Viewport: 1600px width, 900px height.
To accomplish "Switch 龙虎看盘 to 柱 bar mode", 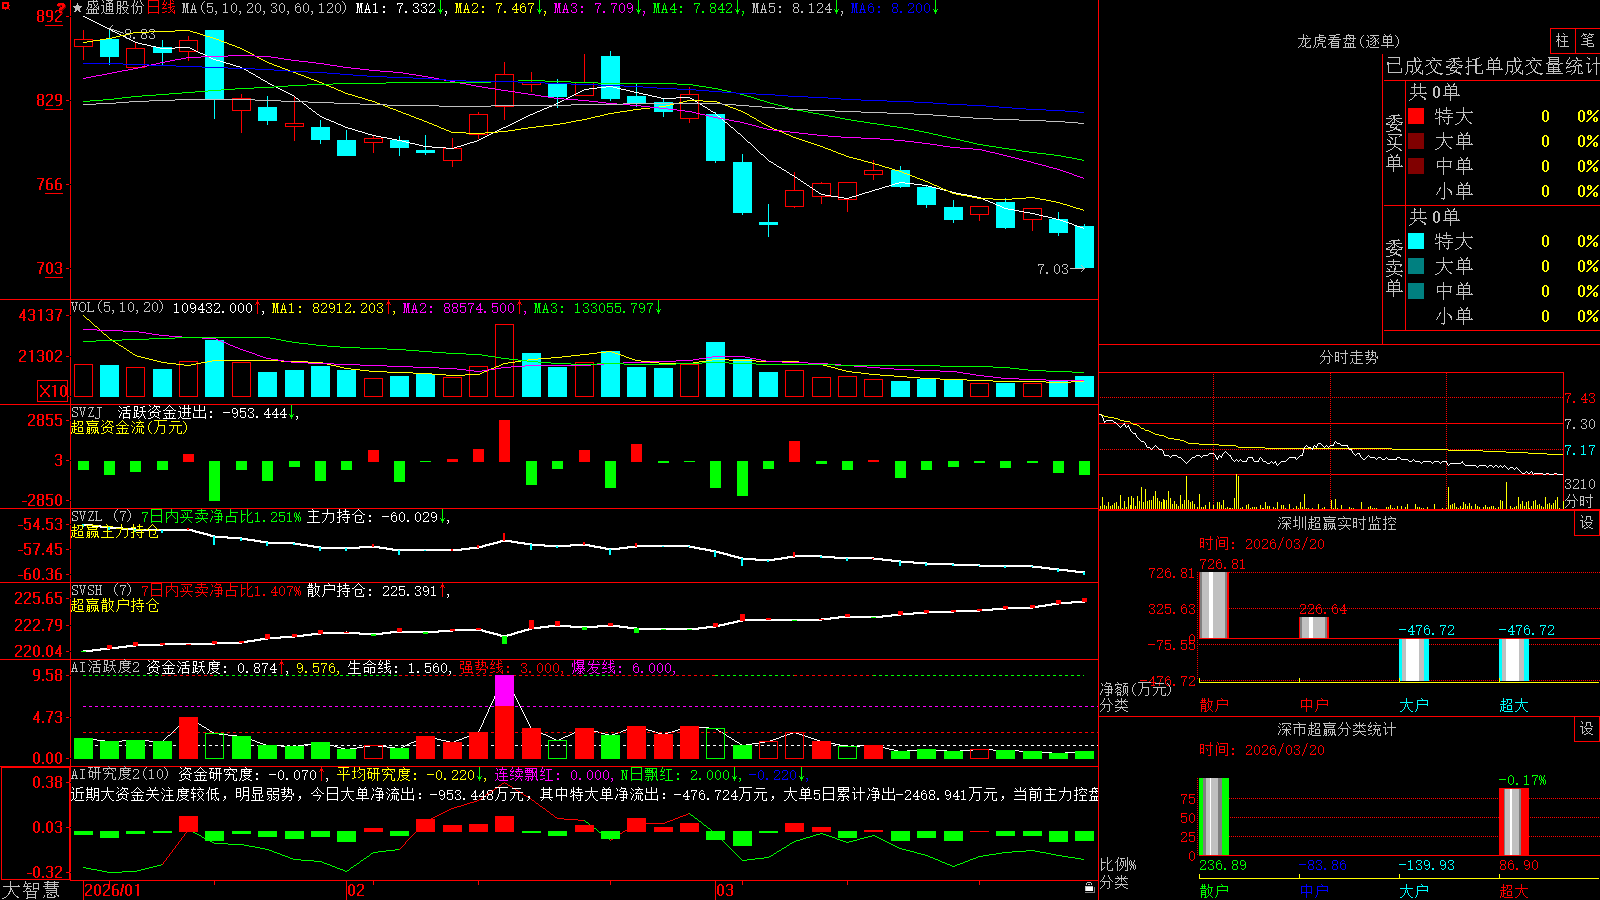I will click(1562, 41).
